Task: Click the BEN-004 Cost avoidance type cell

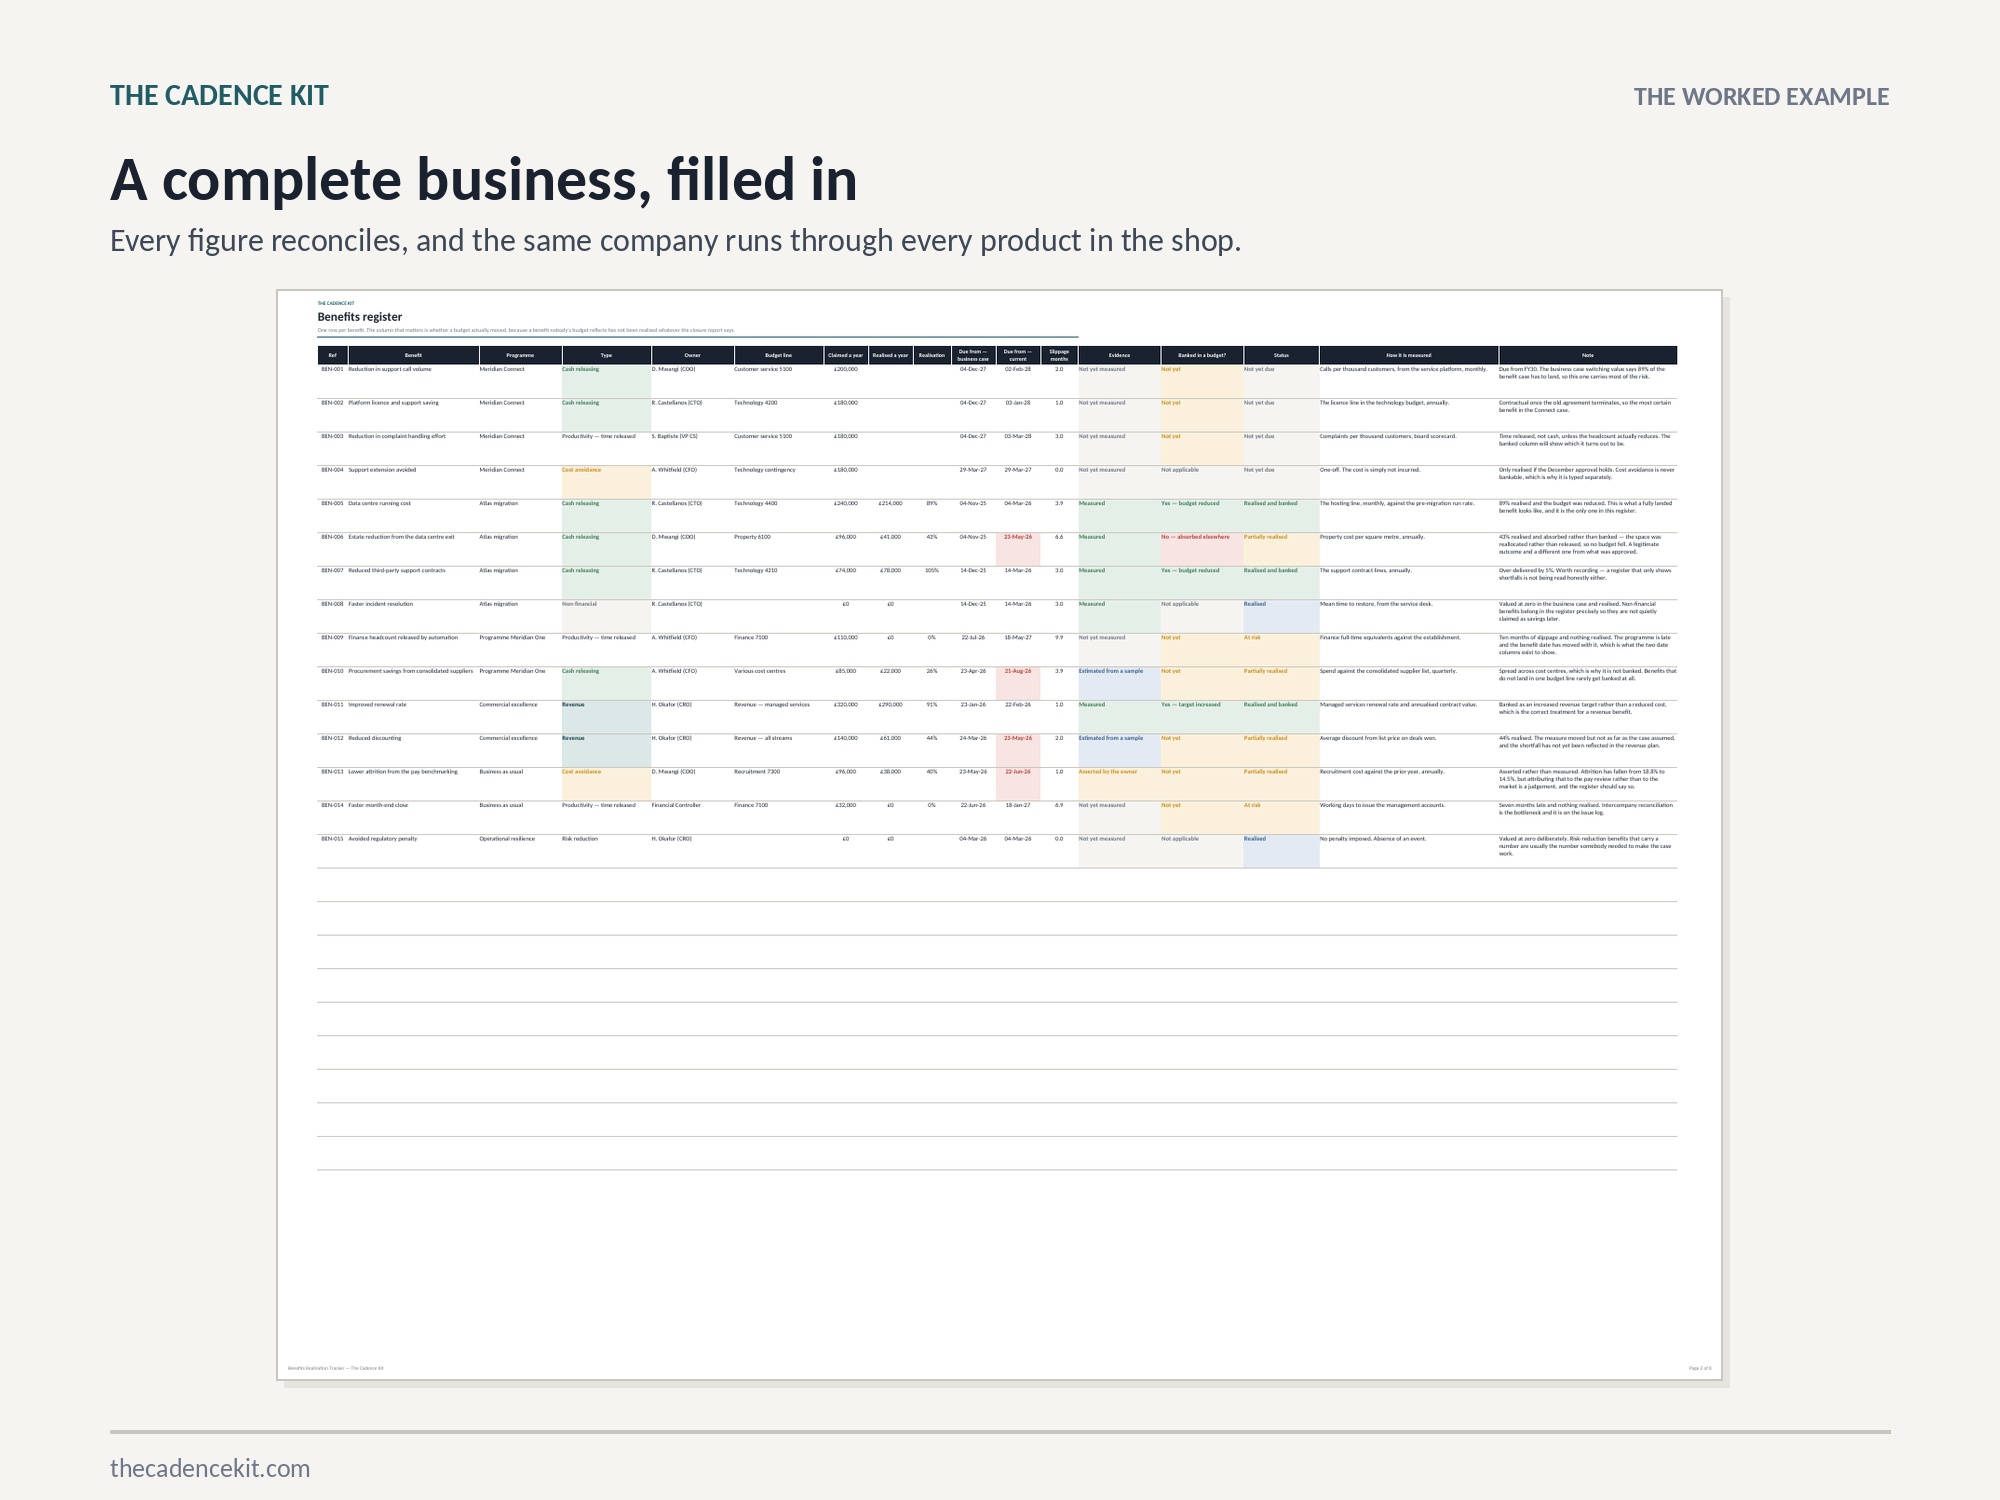Action: (606, 482)
